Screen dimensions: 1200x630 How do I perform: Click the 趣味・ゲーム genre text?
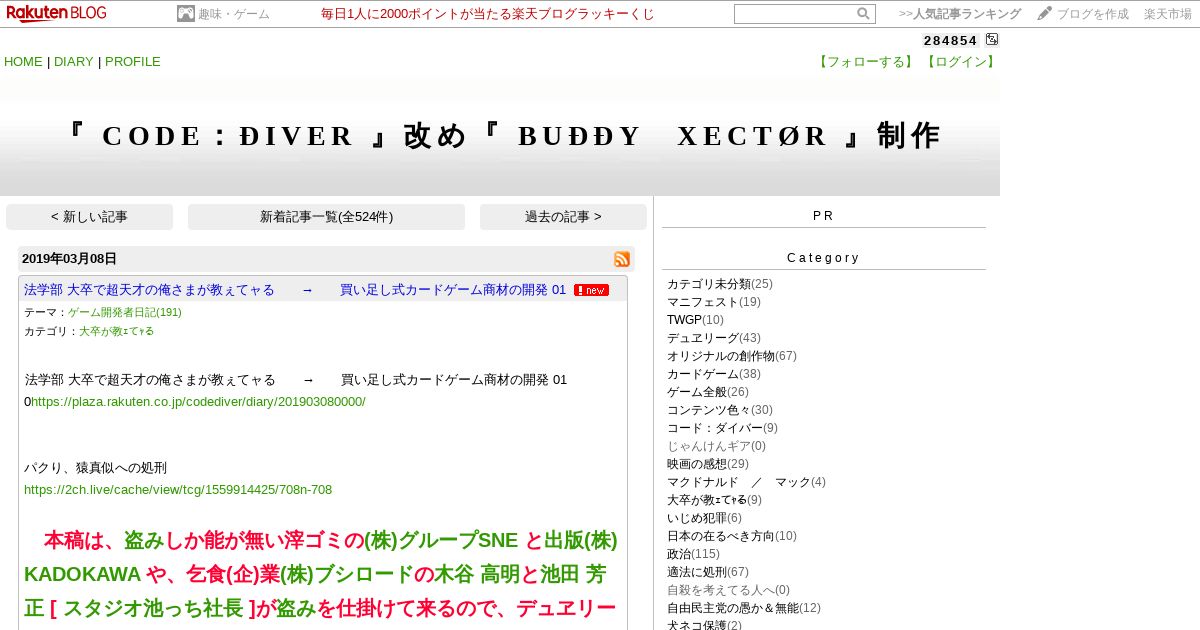[234, 14]
